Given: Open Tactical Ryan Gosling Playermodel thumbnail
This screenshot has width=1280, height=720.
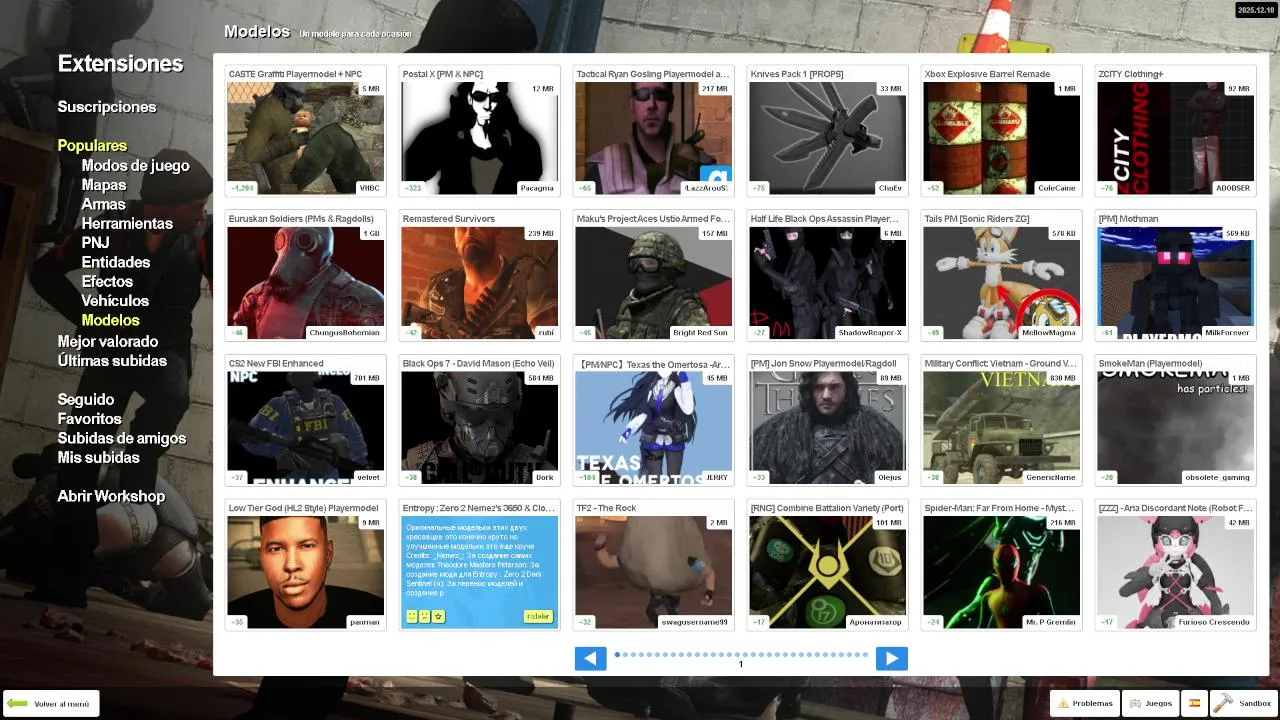Looking at the screenshot, I should [x=654, y=138].
